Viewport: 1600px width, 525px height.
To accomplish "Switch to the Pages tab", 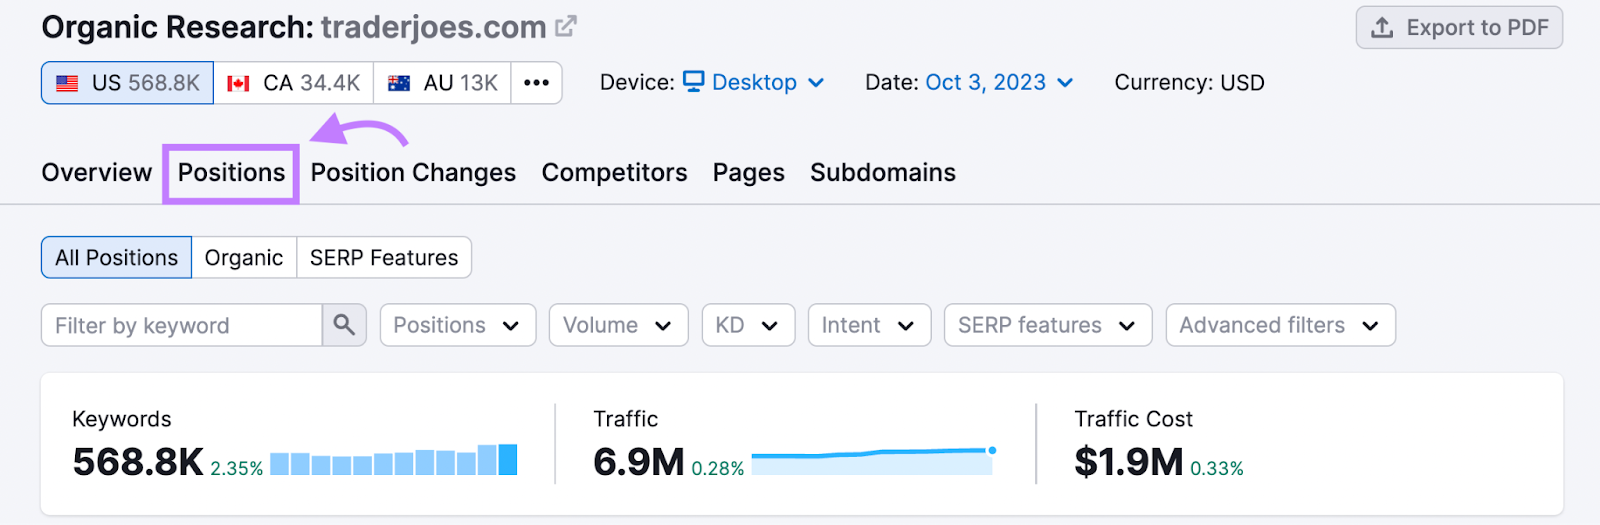I will 749,173.
